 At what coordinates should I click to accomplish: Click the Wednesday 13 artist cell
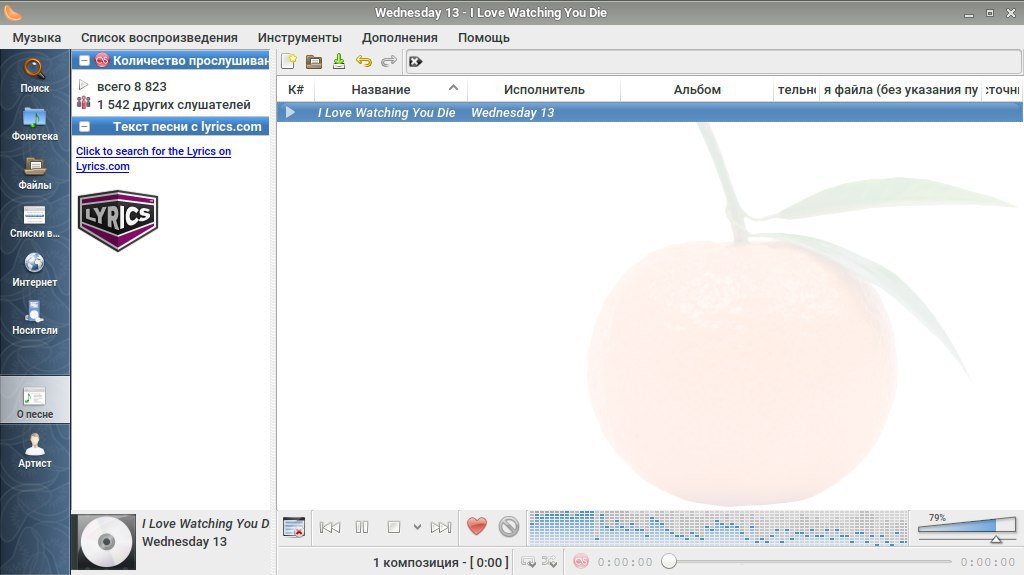click(513, 112)
